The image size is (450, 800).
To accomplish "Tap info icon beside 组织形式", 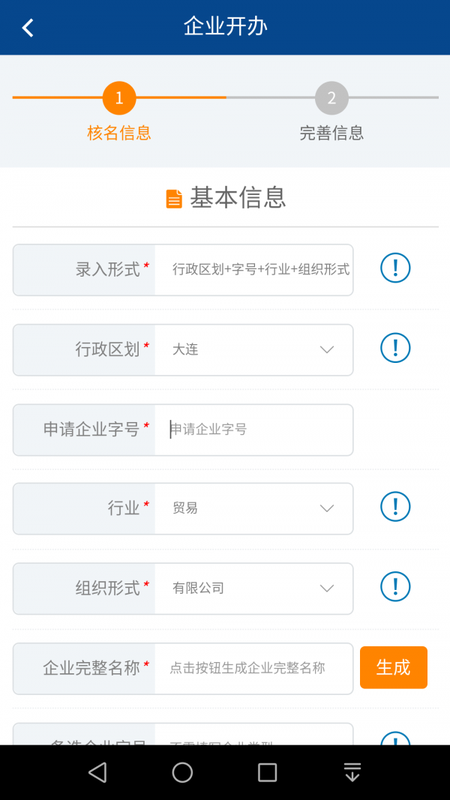I will coord(395,587).
